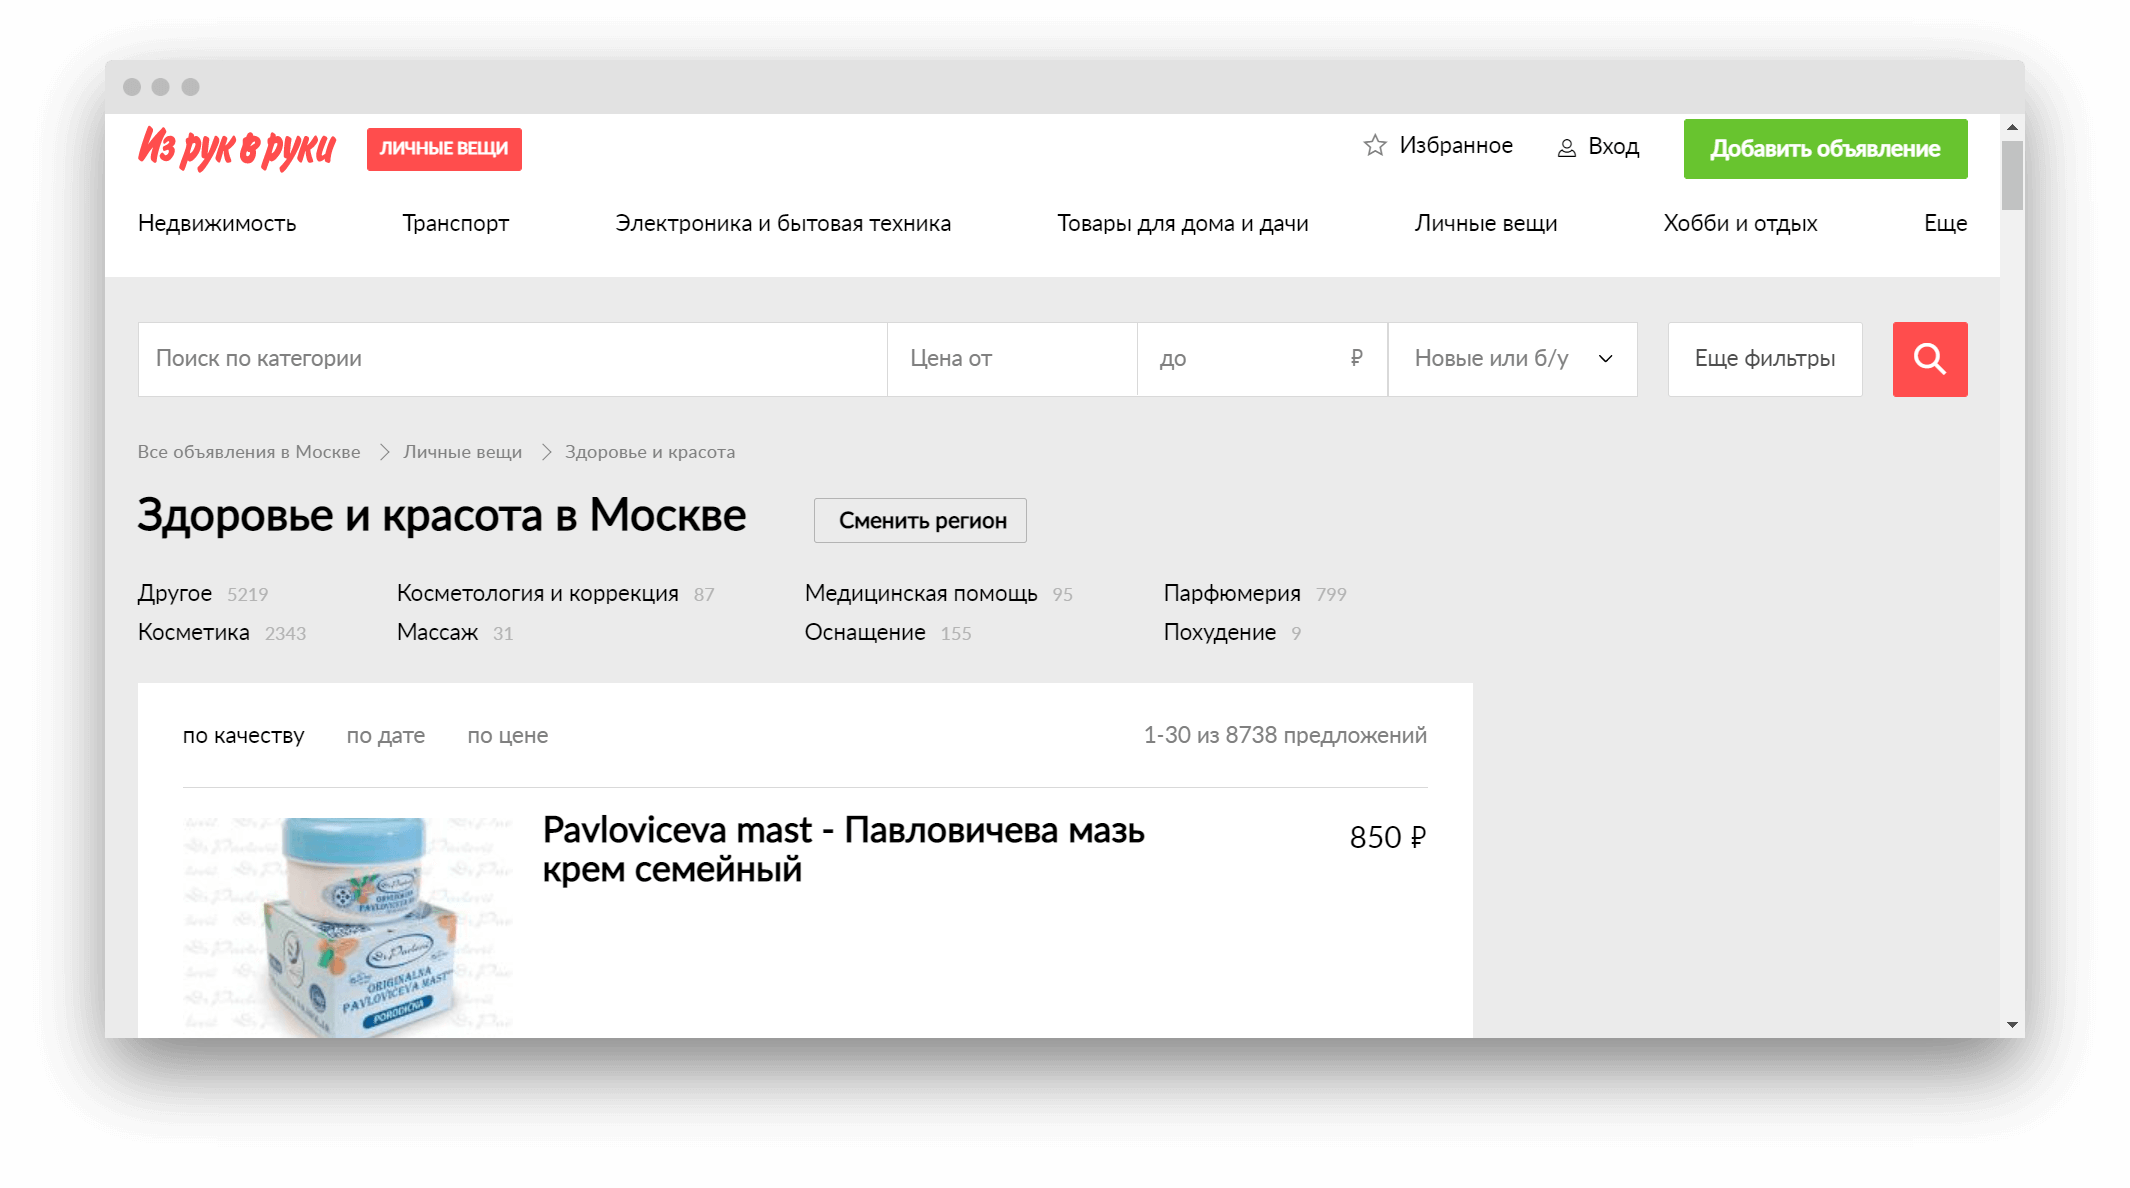Sort listings по дате
Screen dimensions: 2130x1188
(385, 736)
